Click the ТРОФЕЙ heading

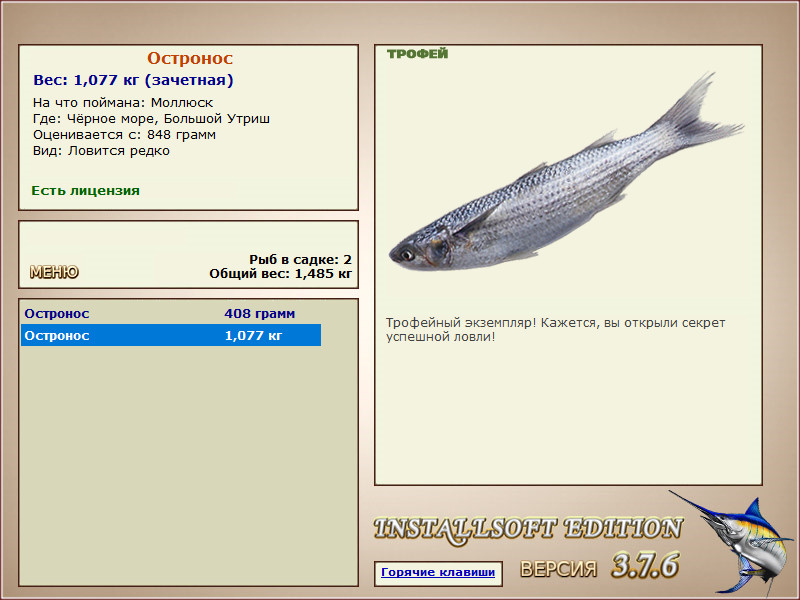tap(417, 54)
